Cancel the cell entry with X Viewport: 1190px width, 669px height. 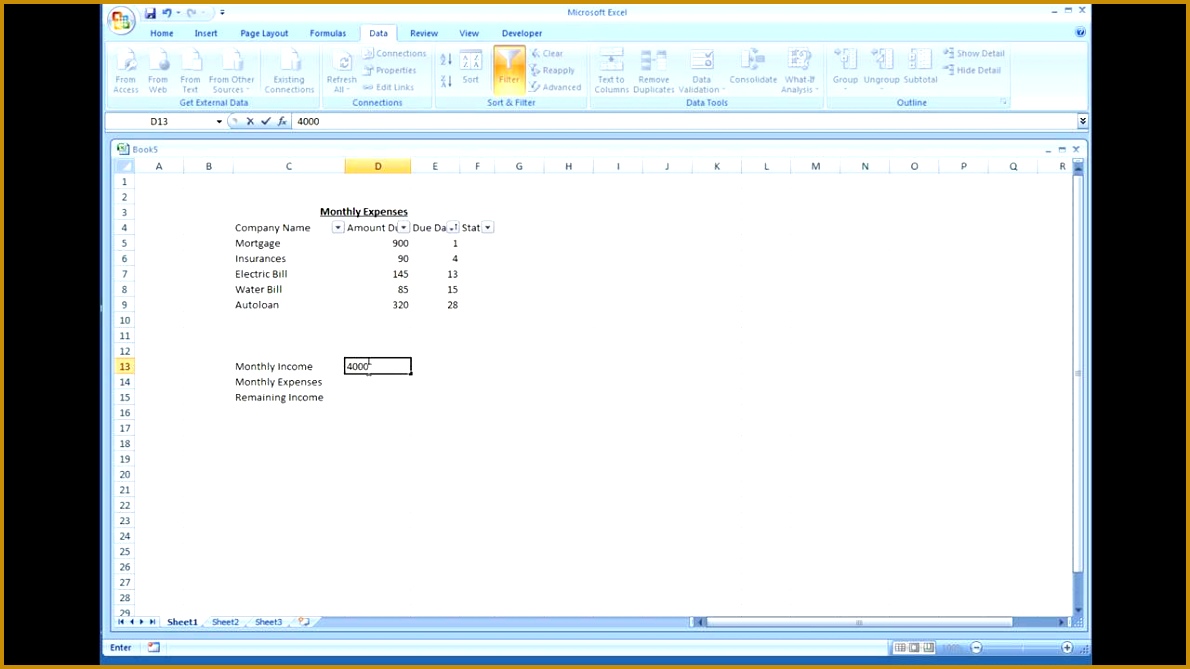250,121
